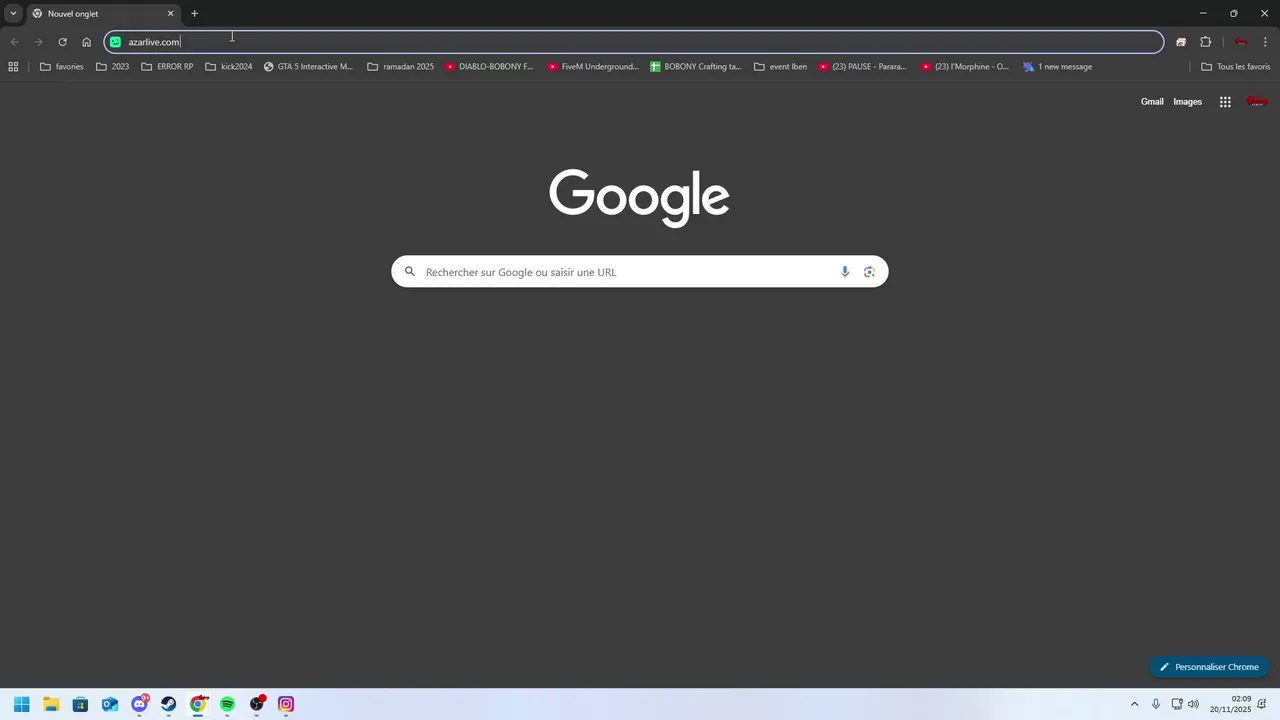Click the Personnaliser Chrome button
Viewport: 1280px width, 720px height.
(1209, 667)
